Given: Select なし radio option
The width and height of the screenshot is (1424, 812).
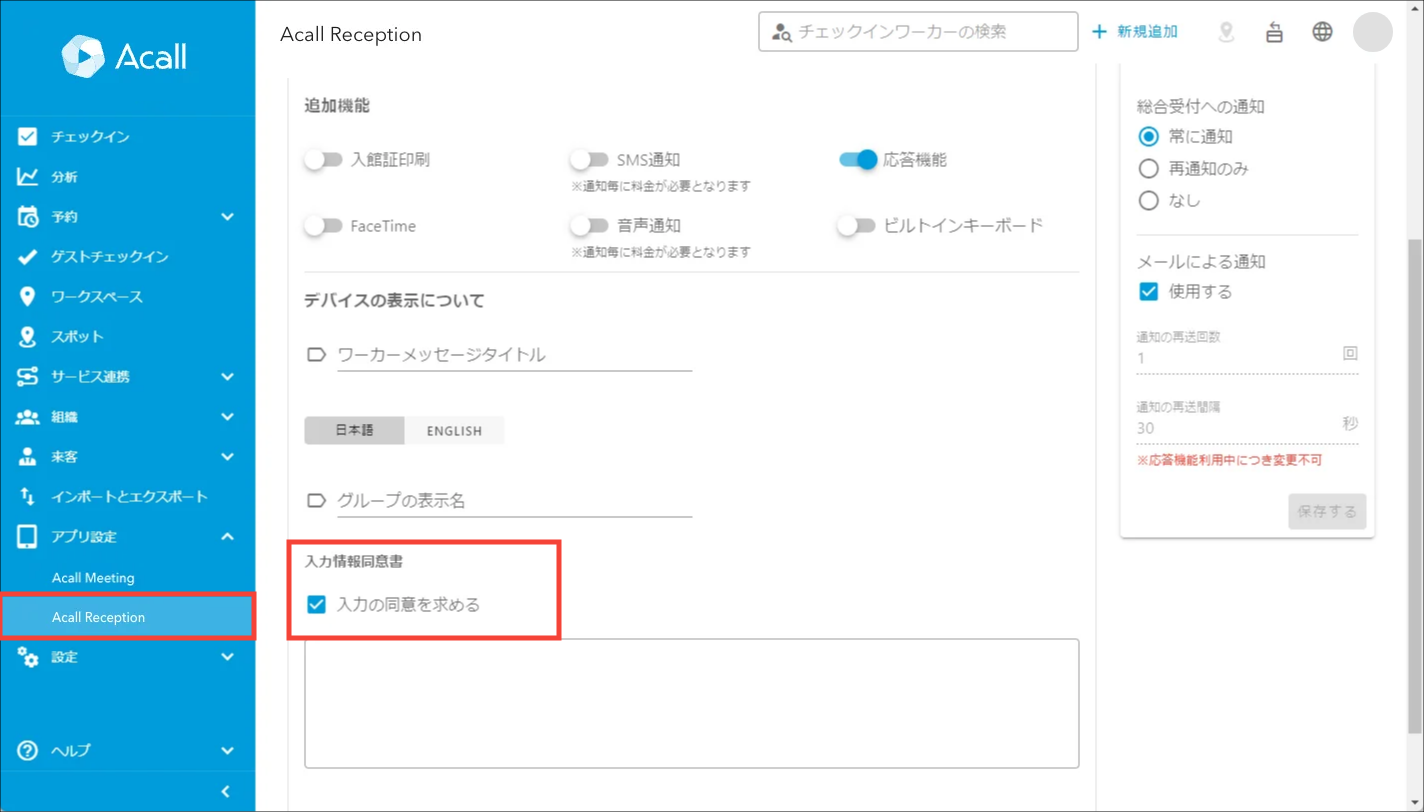Looking at the screenshot, I should (x=1149, y=201).
